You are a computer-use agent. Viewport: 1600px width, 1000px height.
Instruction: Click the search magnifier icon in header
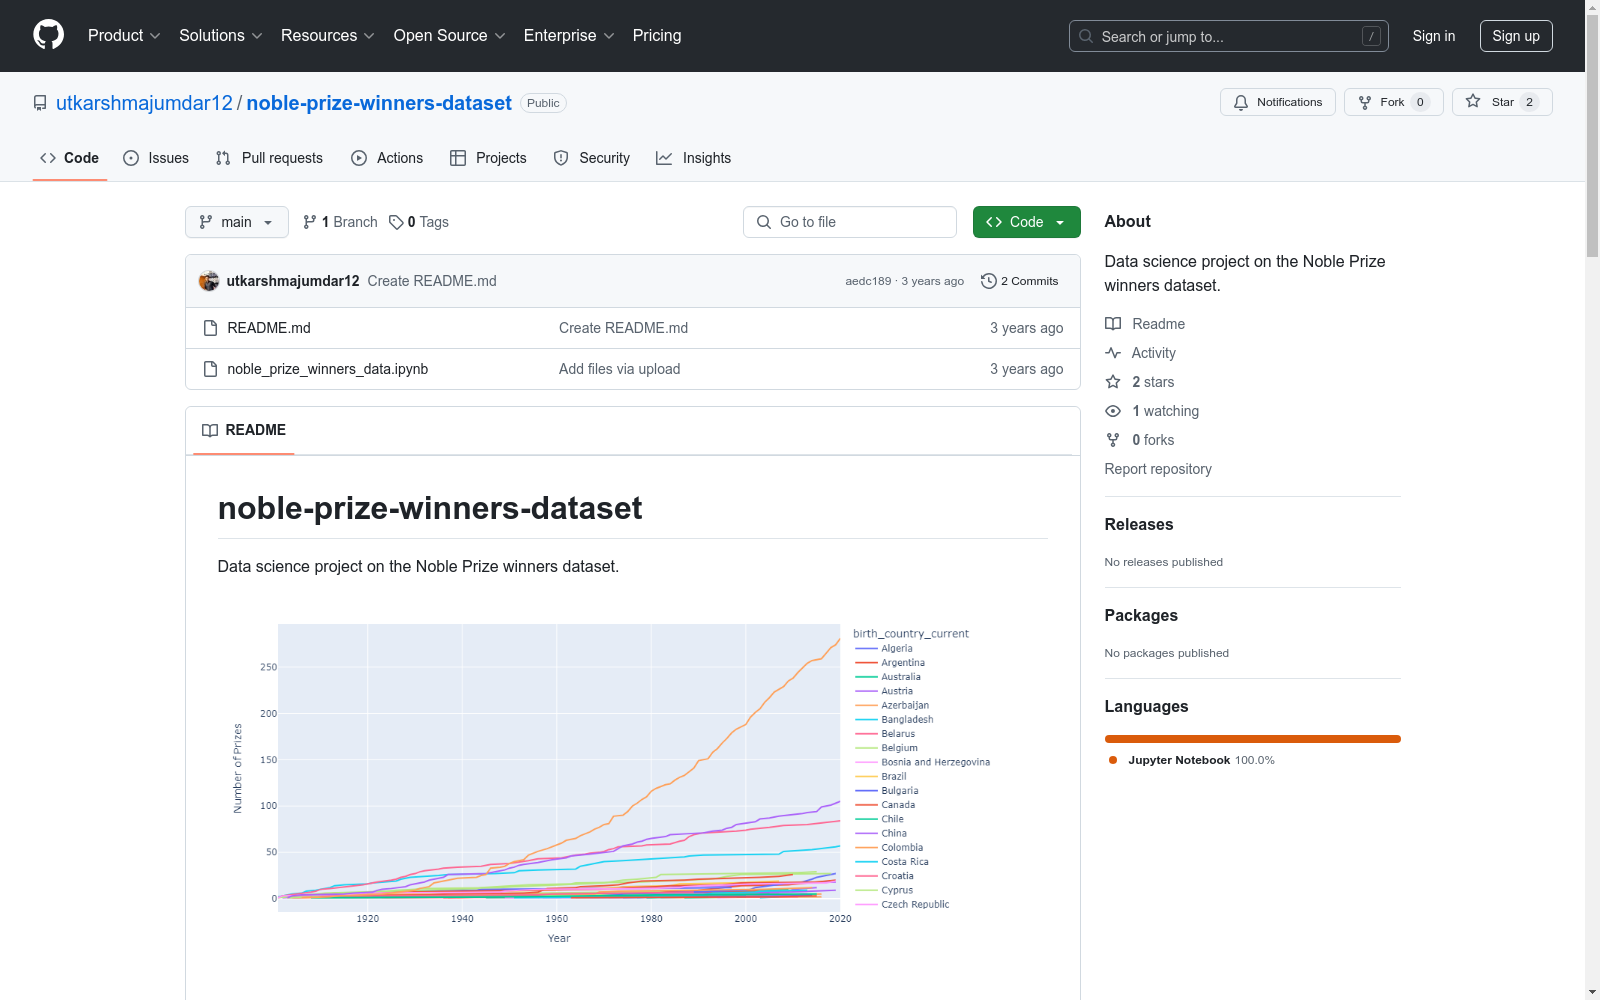1086,36
